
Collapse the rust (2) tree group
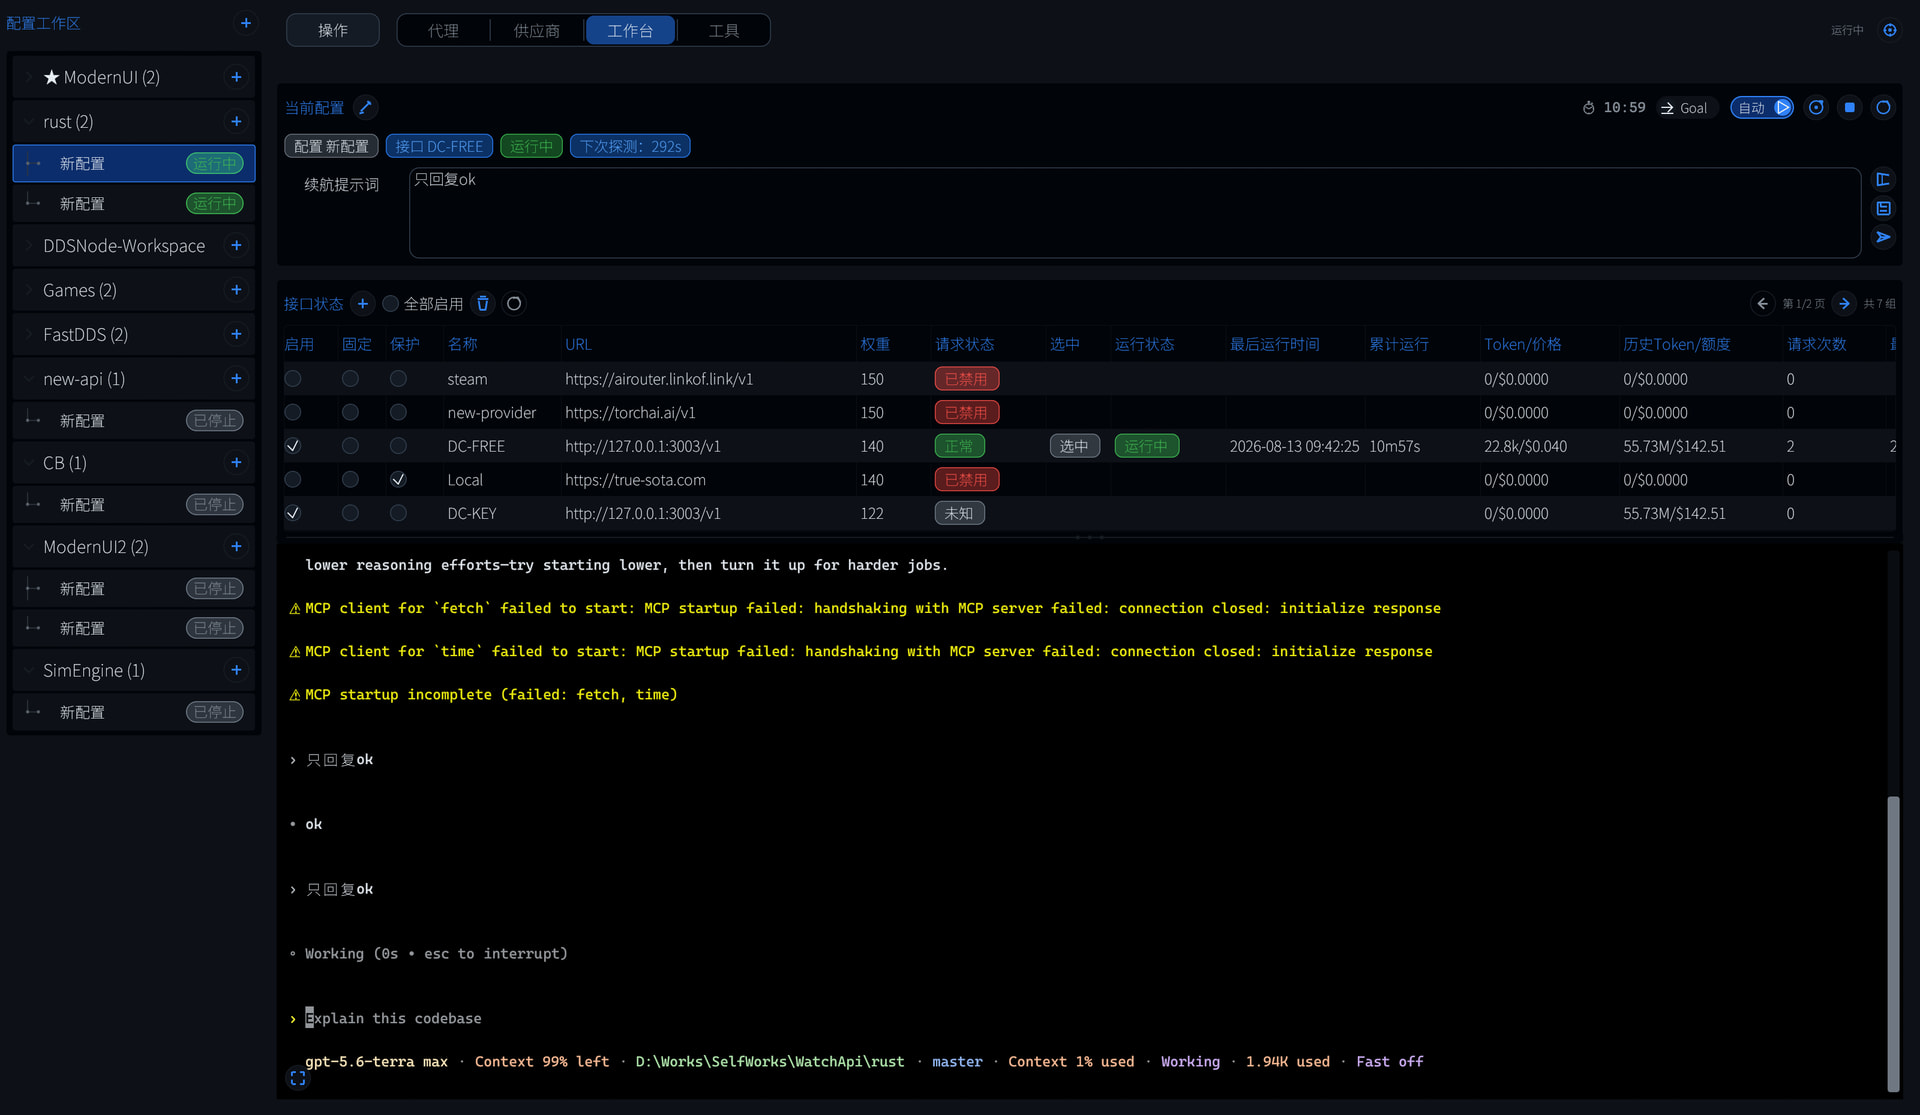(x=29, y=121)
